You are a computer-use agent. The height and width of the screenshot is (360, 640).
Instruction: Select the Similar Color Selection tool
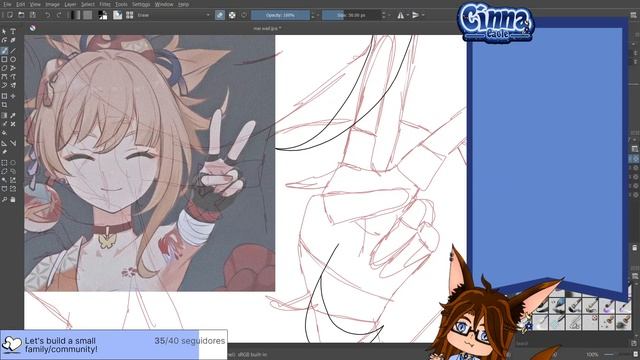(13, 180)
